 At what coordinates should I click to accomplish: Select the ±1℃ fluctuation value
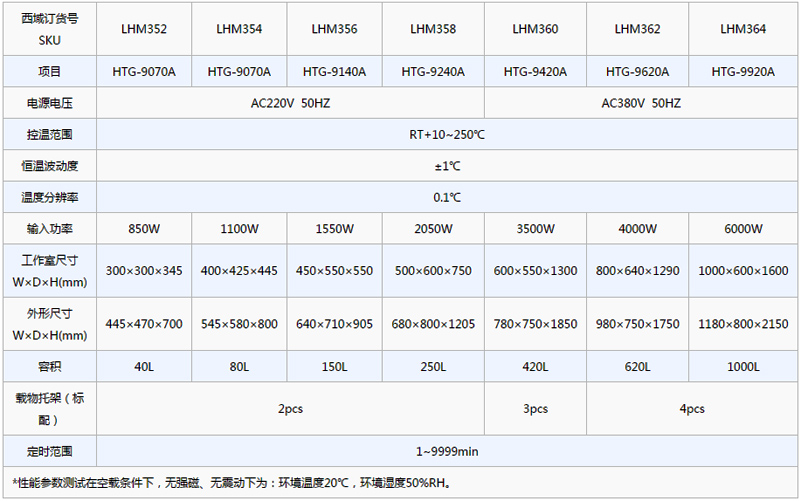(447, 166)
